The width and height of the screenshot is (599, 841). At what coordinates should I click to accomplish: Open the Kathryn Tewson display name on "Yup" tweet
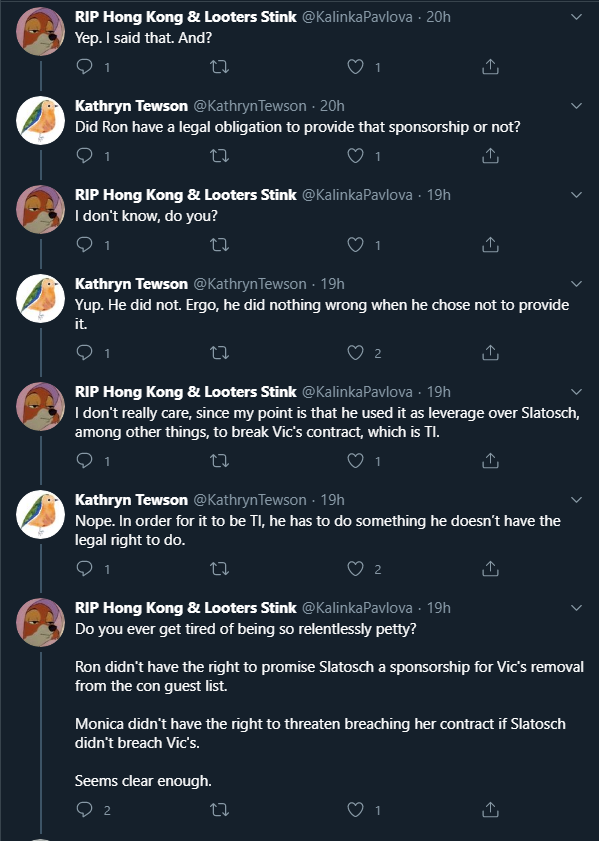click(131, 284)
